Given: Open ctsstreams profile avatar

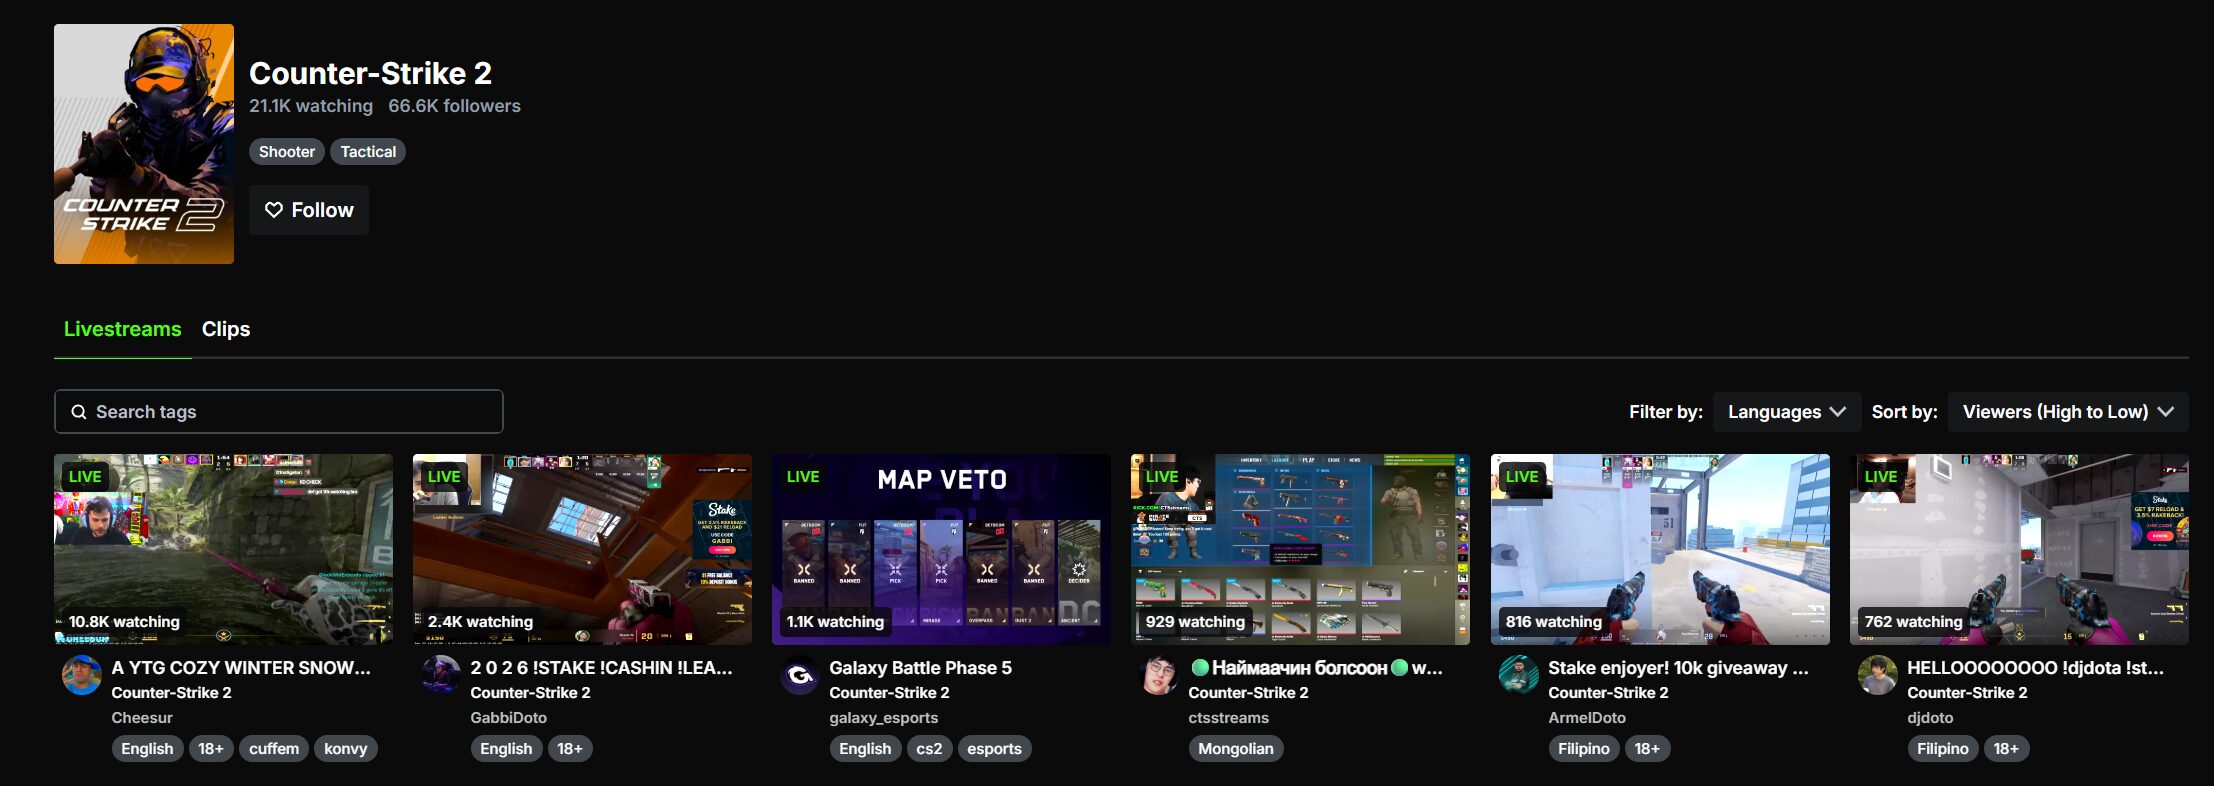Looking at the screenshot, I should point(1159,675).
